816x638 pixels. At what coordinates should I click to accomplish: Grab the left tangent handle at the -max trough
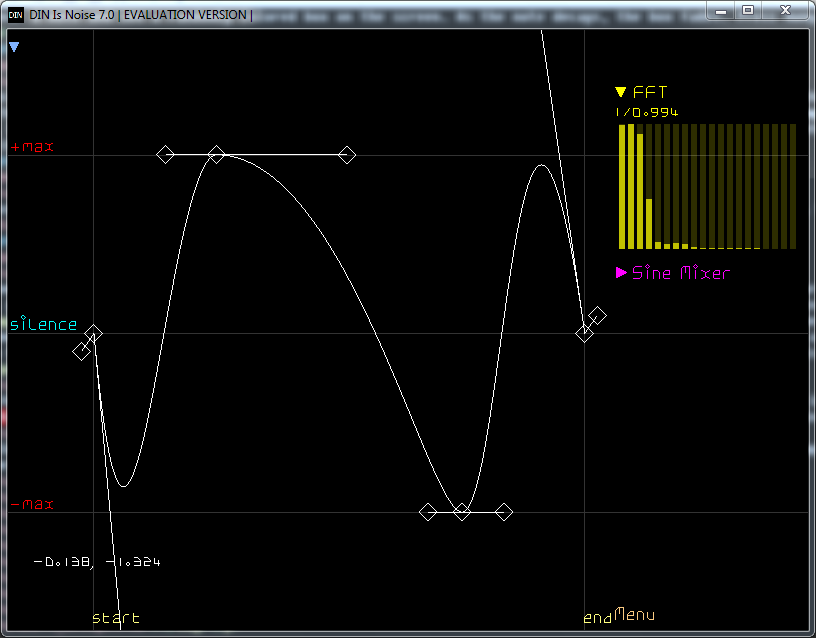coord(428,512)
